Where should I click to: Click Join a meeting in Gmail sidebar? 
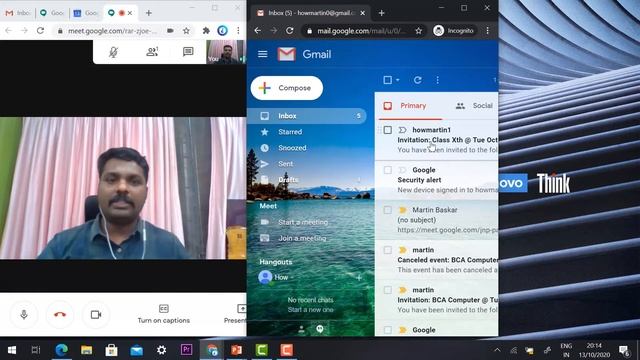(x=302, y=238)
